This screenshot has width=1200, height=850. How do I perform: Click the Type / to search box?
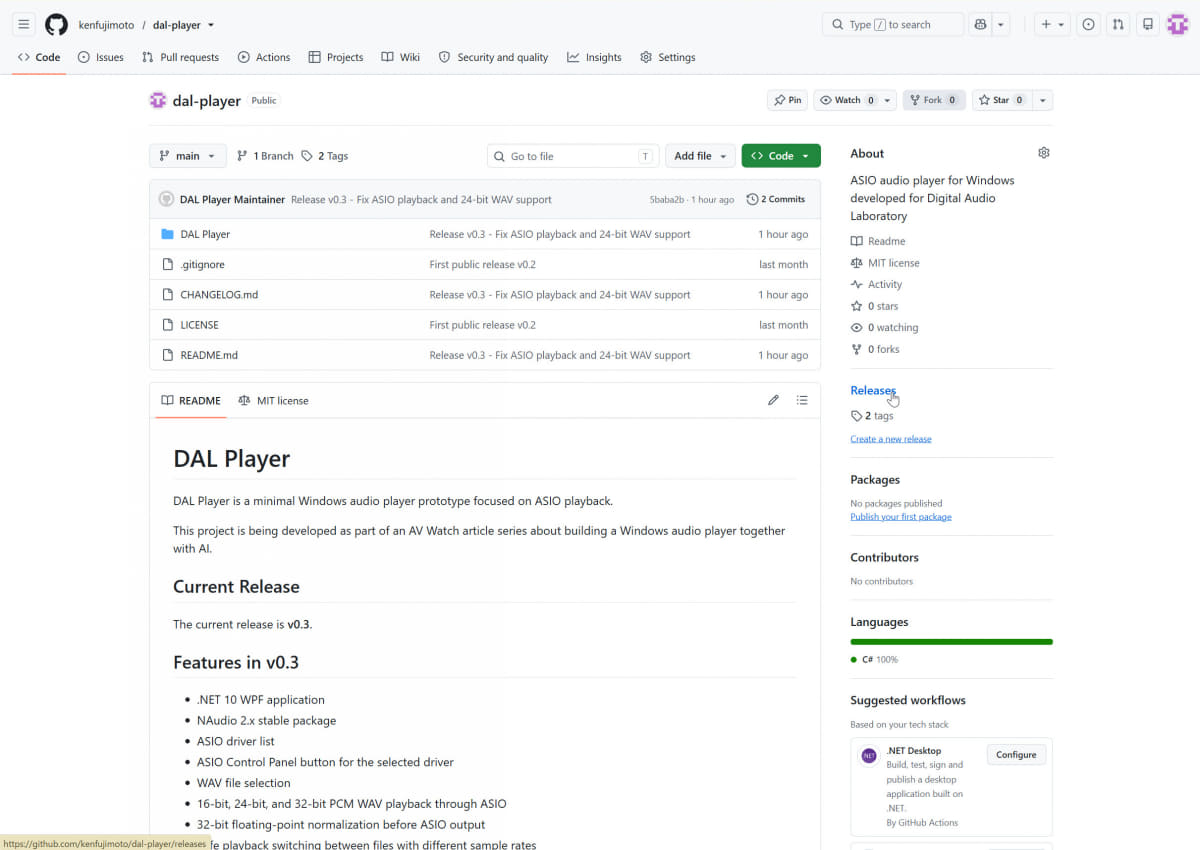click(x=893, y=24)
